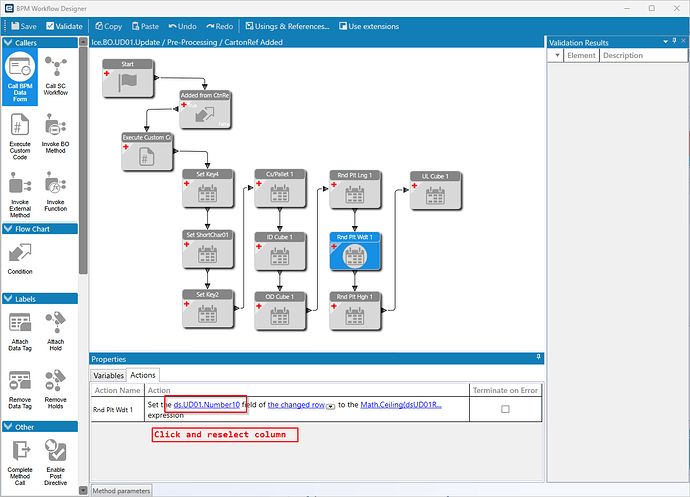This screenshot has height=497, width=690.
Task: Collapse the Other section
Action: [8, 427]
